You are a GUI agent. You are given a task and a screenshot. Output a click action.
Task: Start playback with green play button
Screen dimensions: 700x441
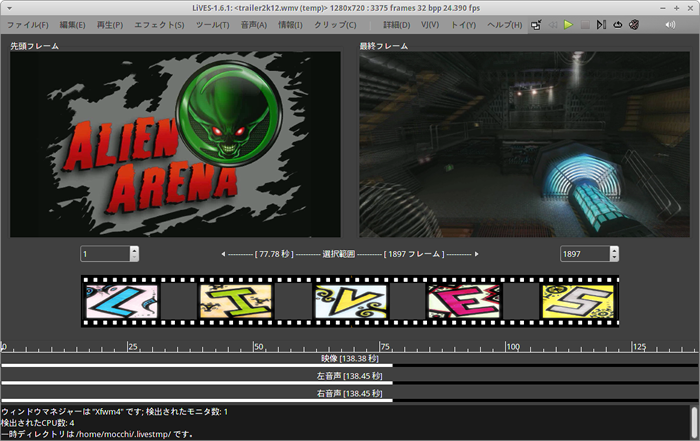coord(568,25)
